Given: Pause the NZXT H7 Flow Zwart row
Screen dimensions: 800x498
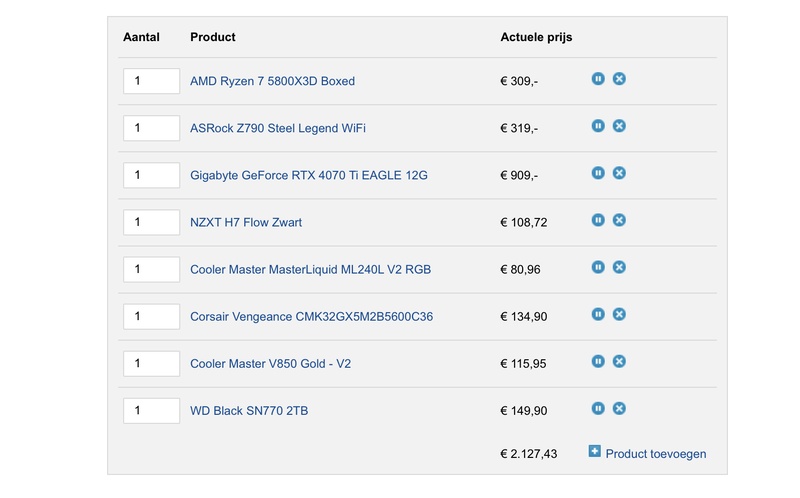Looking at the screenshot, I should [x=598, y=220].
